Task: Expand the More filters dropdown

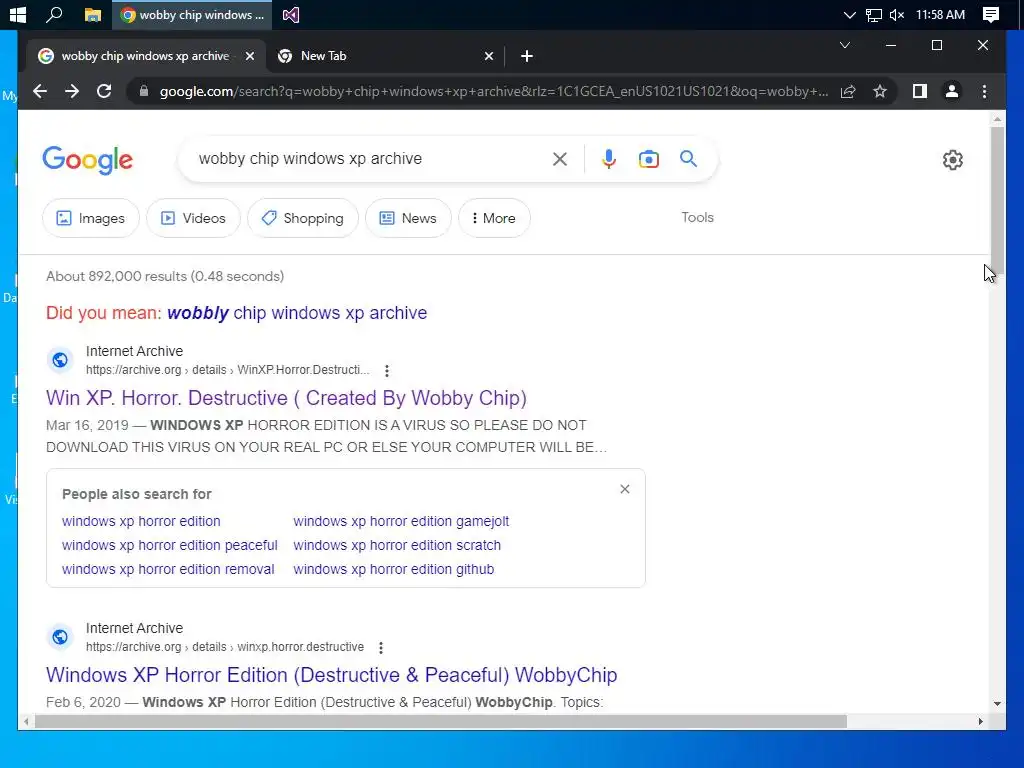Action: [494, 218]
